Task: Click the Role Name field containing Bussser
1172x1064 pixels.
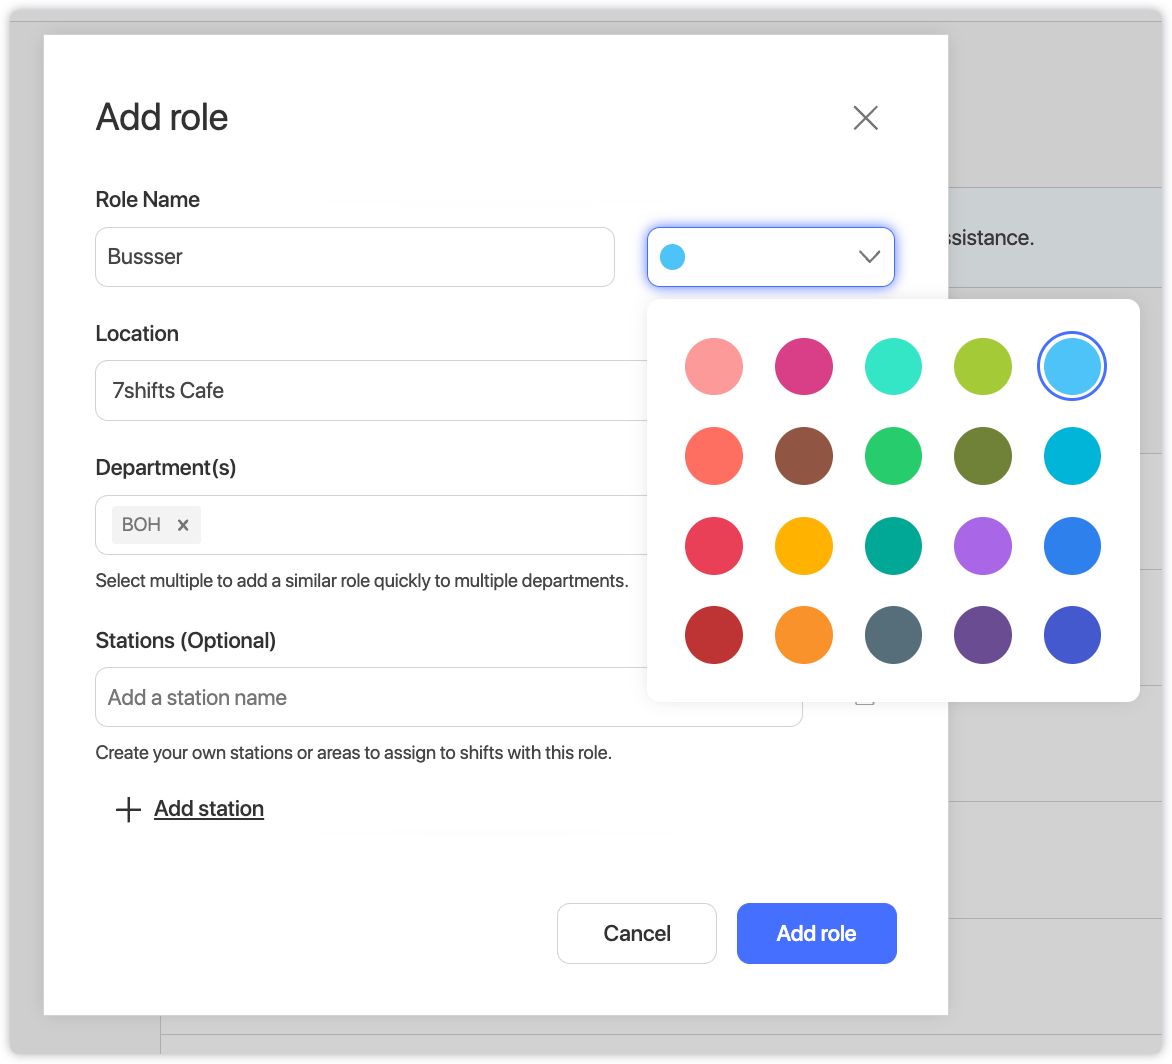Action: 354,257
